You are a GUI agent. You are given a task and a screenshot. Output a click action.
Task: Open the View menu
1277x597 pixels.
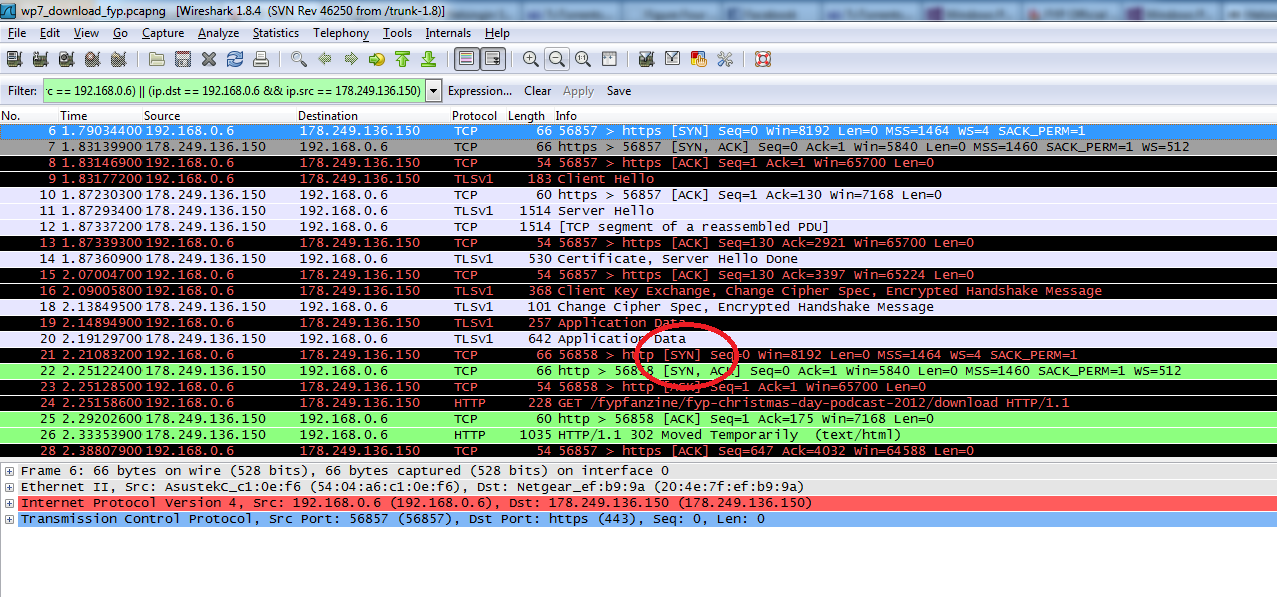tap(86, 33)
